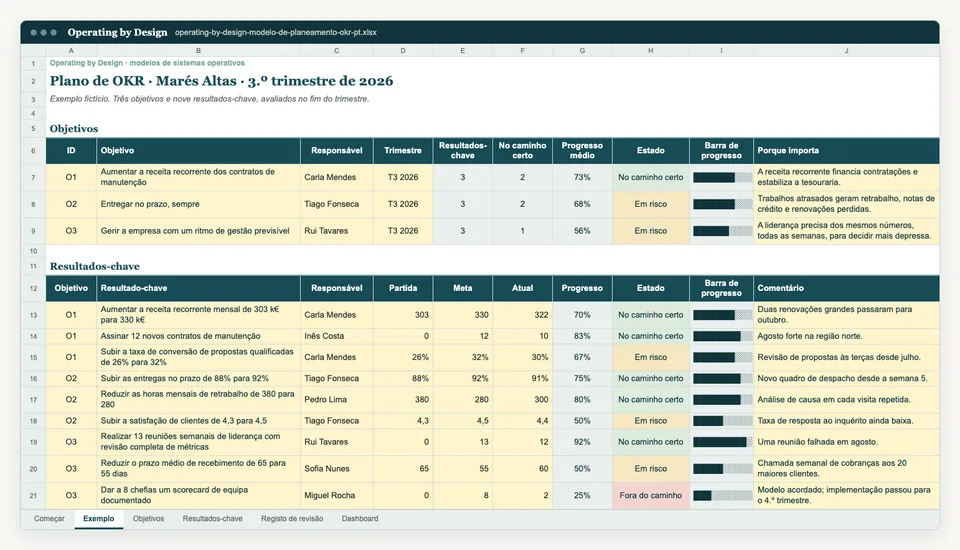Click the 73% average progress cell
Screen dimensions: 960x550
point(582,178)
